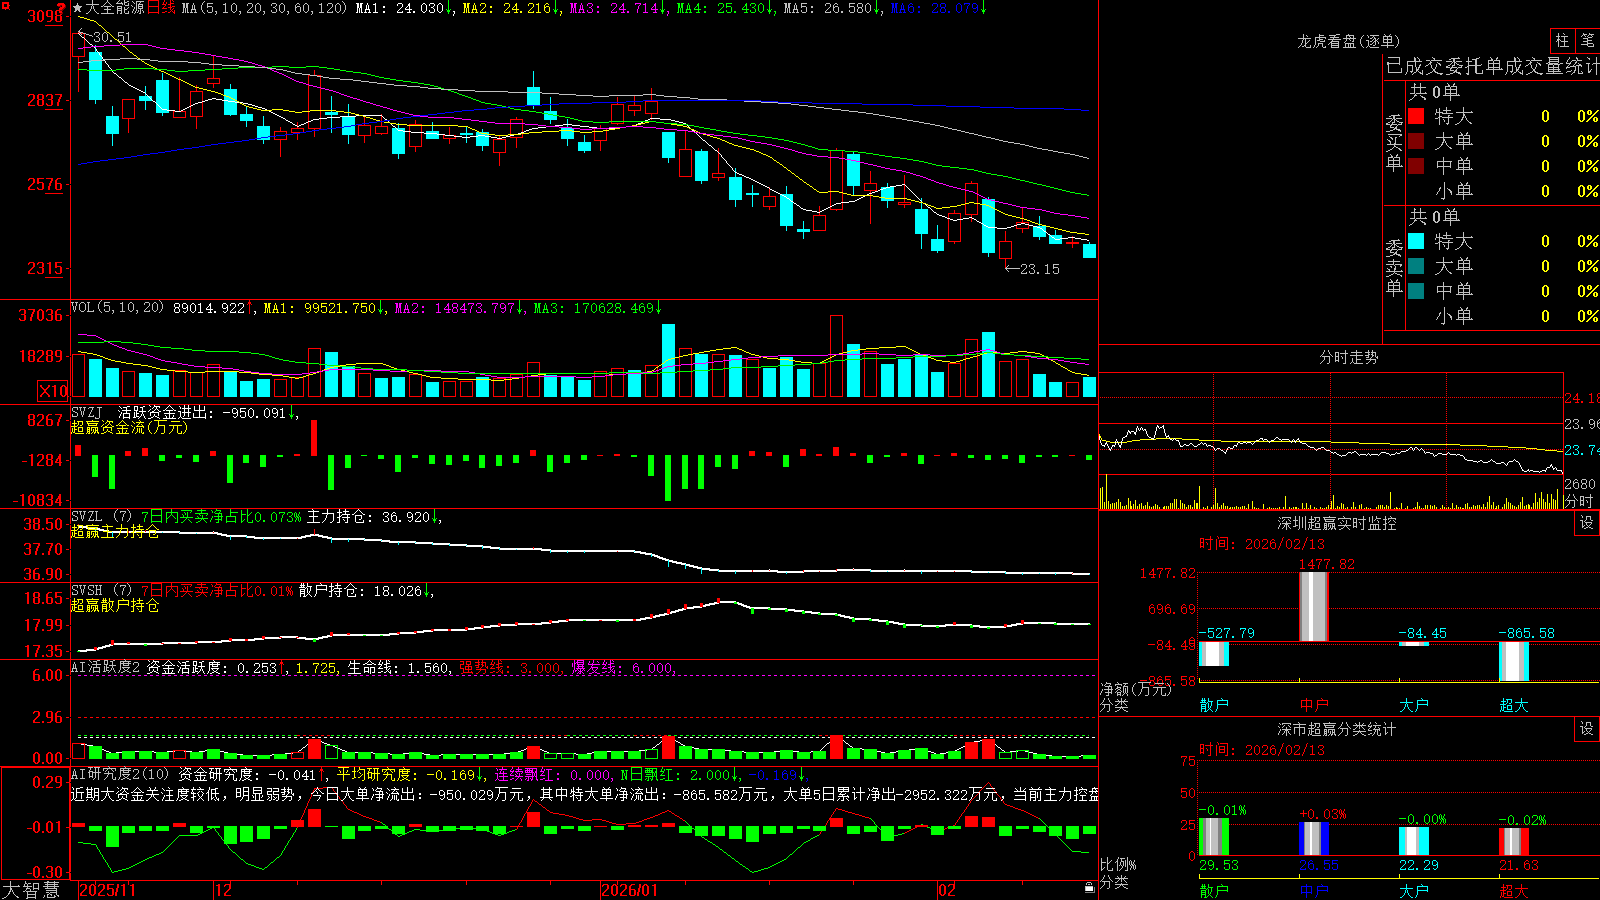Select the 超大 category in 超赢实时监控
Screen dimensions: 1600x900
[1514, 705]
